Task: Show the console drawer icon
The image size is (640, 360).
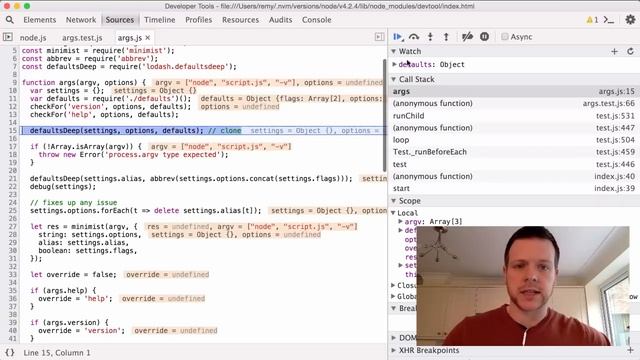Action: (609, 20)
